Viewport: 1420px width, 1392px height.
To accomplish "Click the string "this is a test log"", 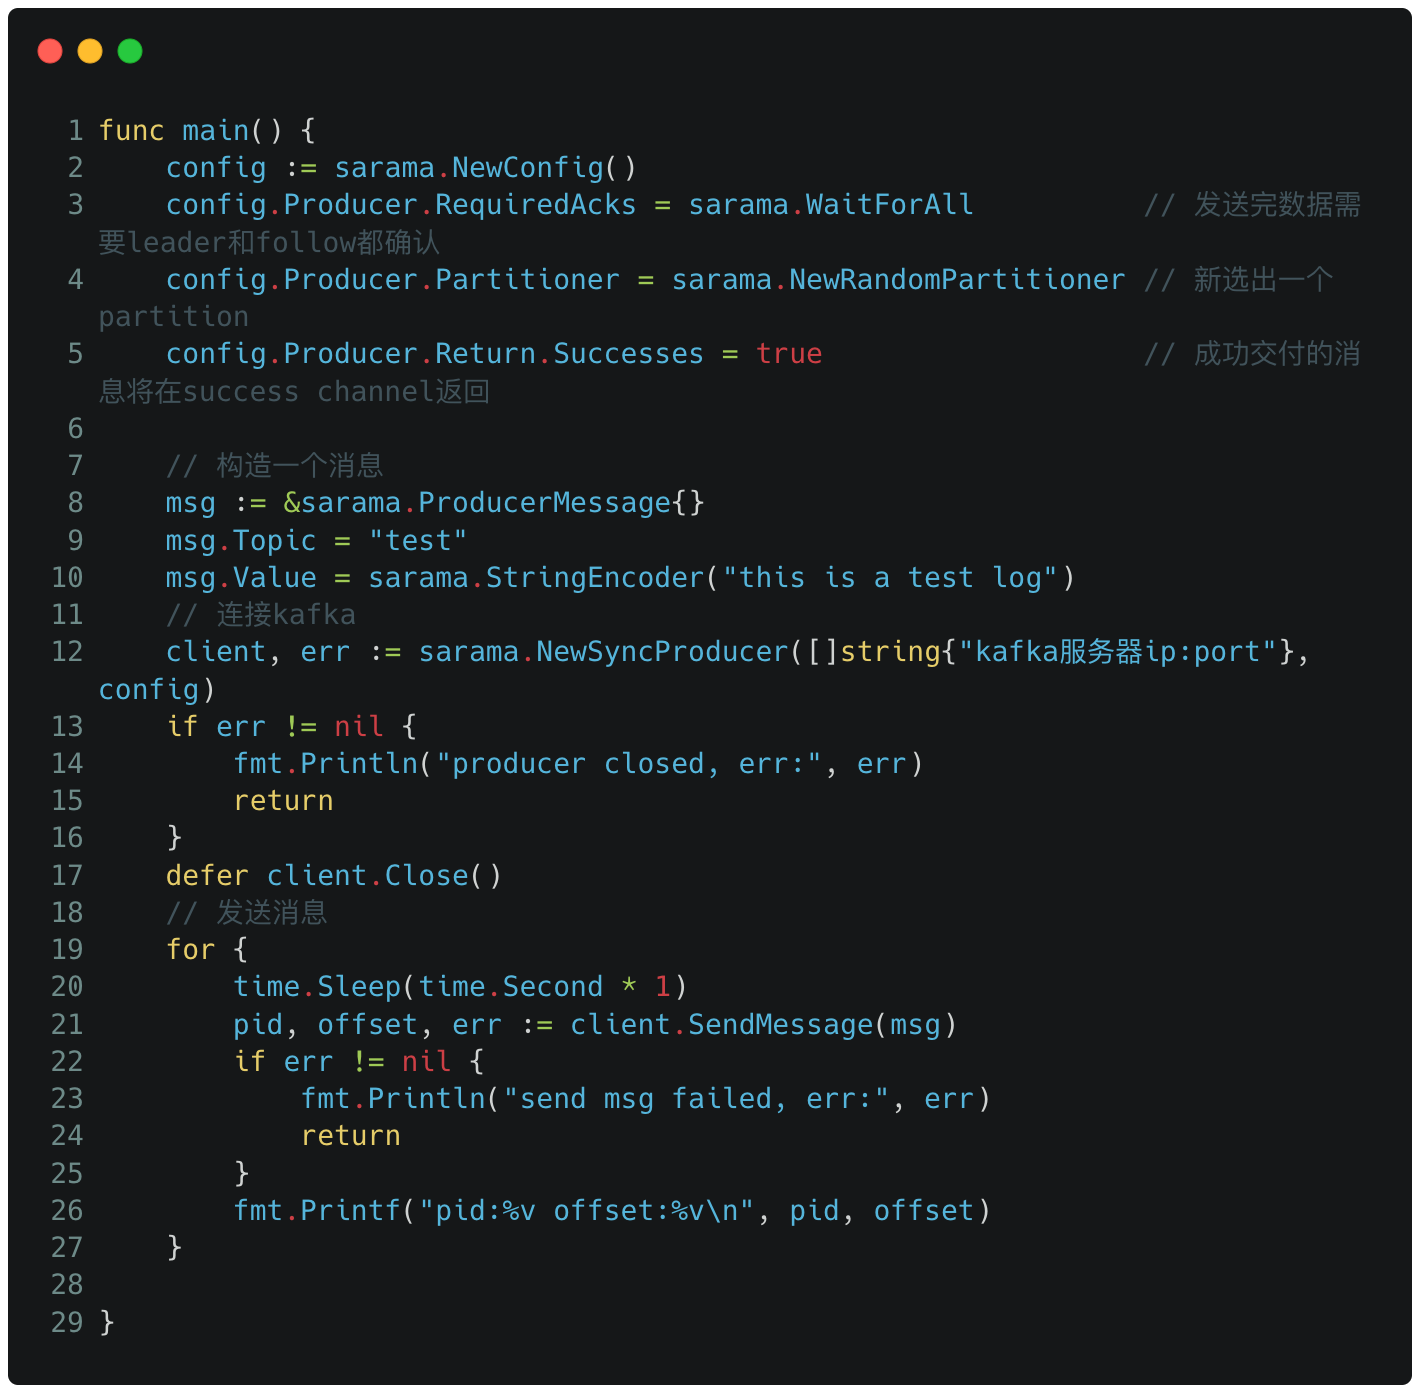I will click(x=890, y=578).
